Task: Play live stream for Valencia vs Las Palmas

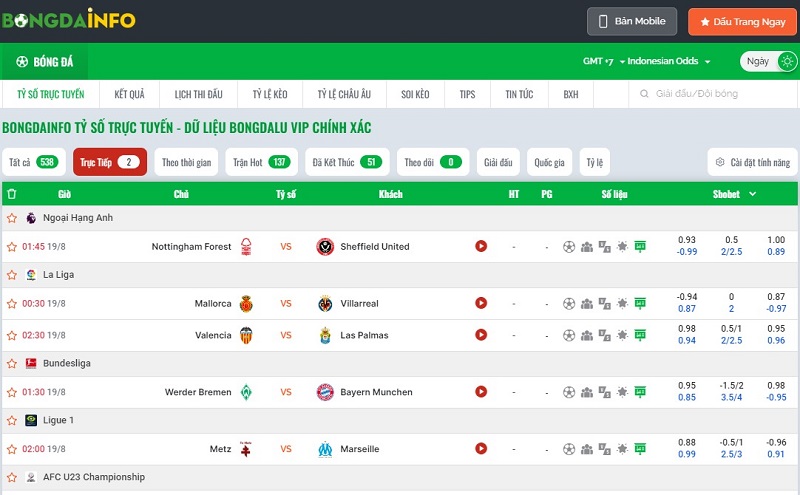Action: click(x=481, y=335)
